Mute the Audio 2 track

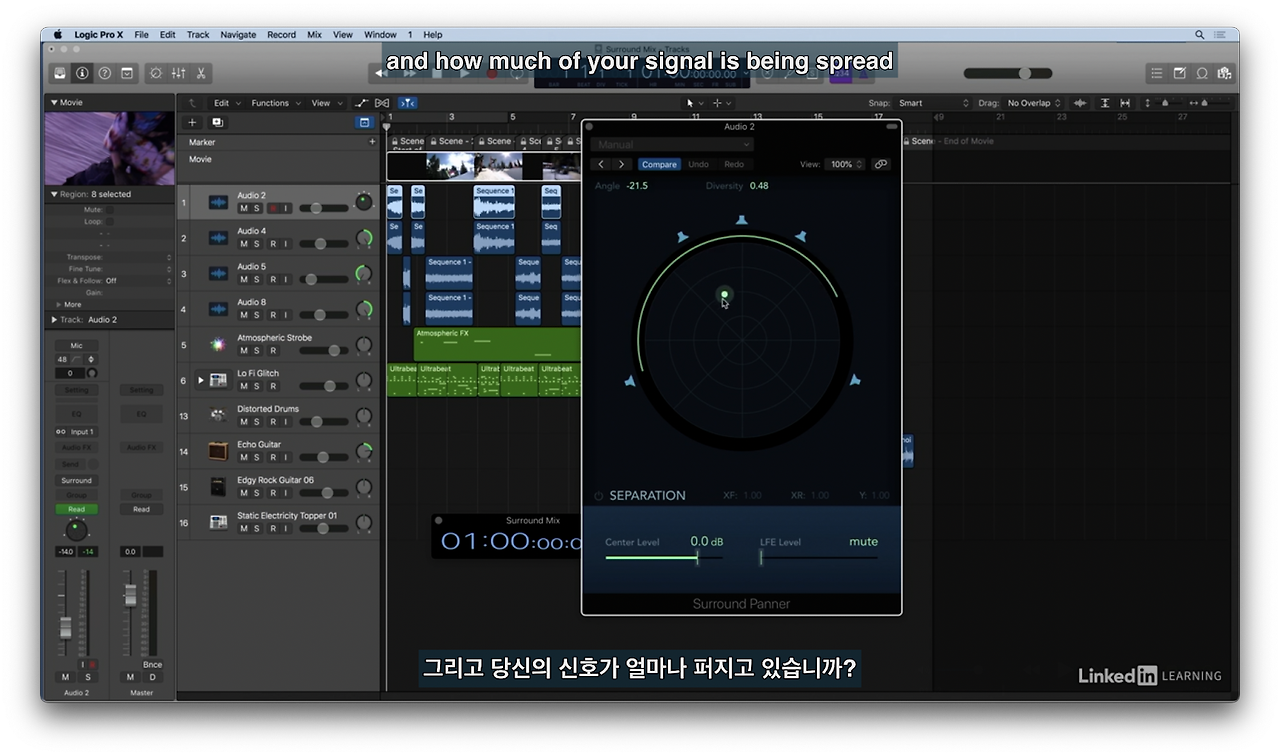[x=244, y=208]
